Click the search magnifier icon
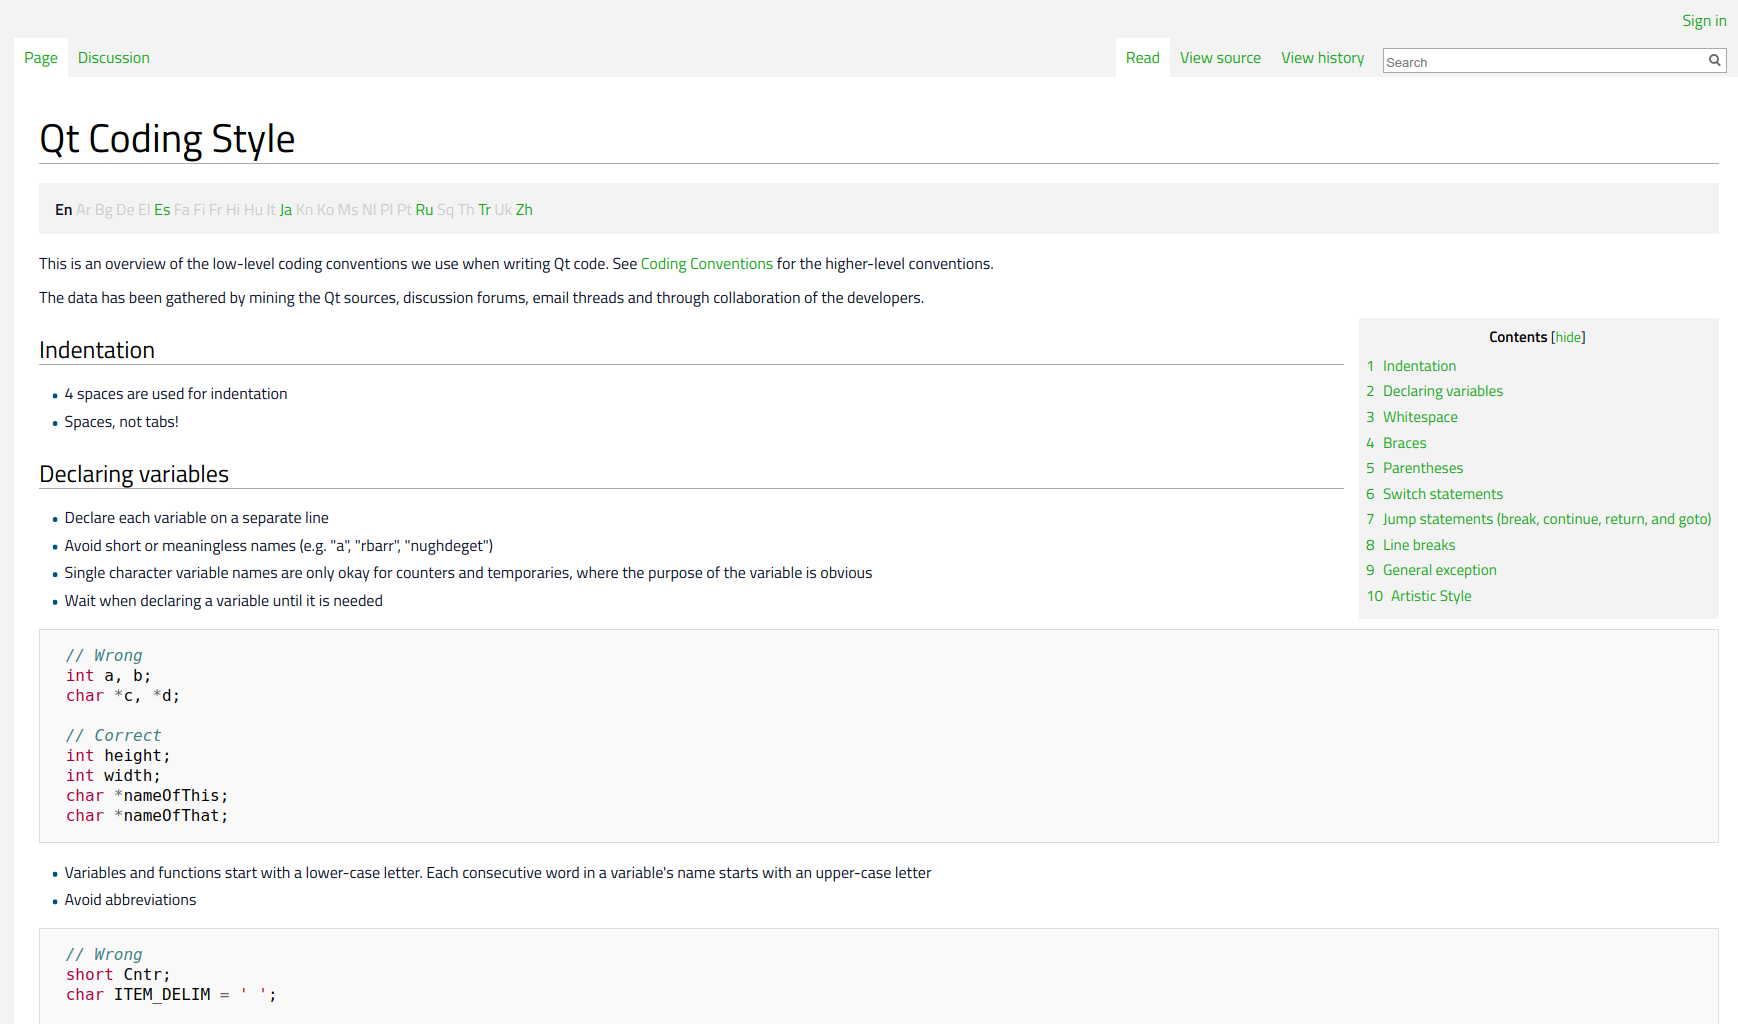1738x1024 pixels. (1714, 60)
